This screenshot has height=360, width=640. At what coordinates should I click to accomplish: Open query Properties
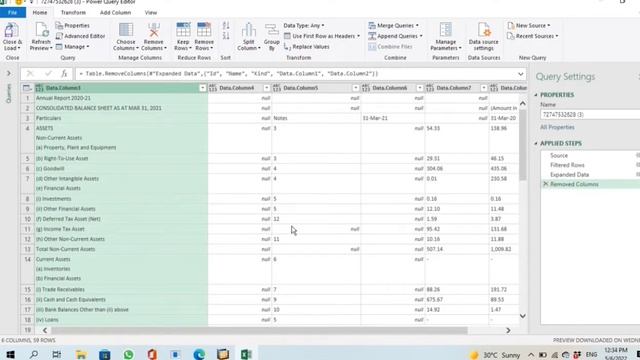pos(73,25)
